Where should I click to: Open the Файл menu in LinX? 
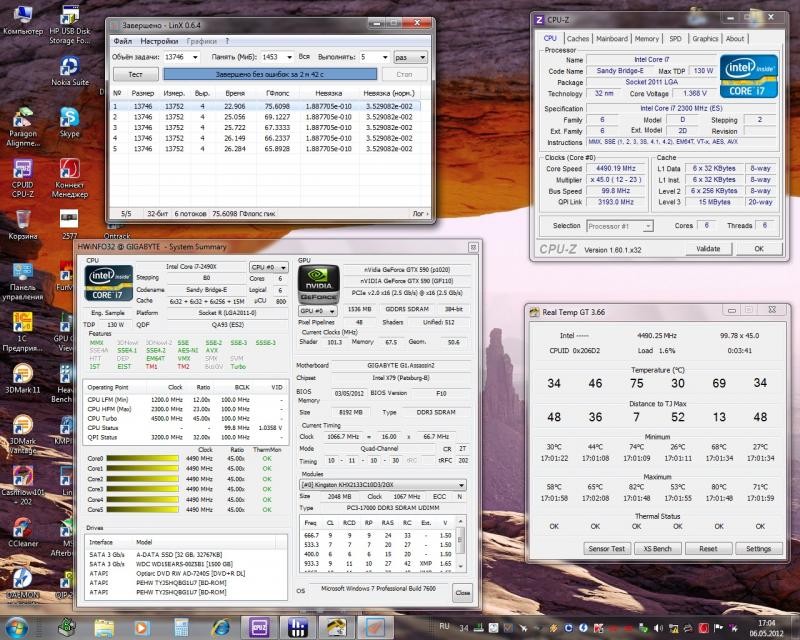(122, 41)
